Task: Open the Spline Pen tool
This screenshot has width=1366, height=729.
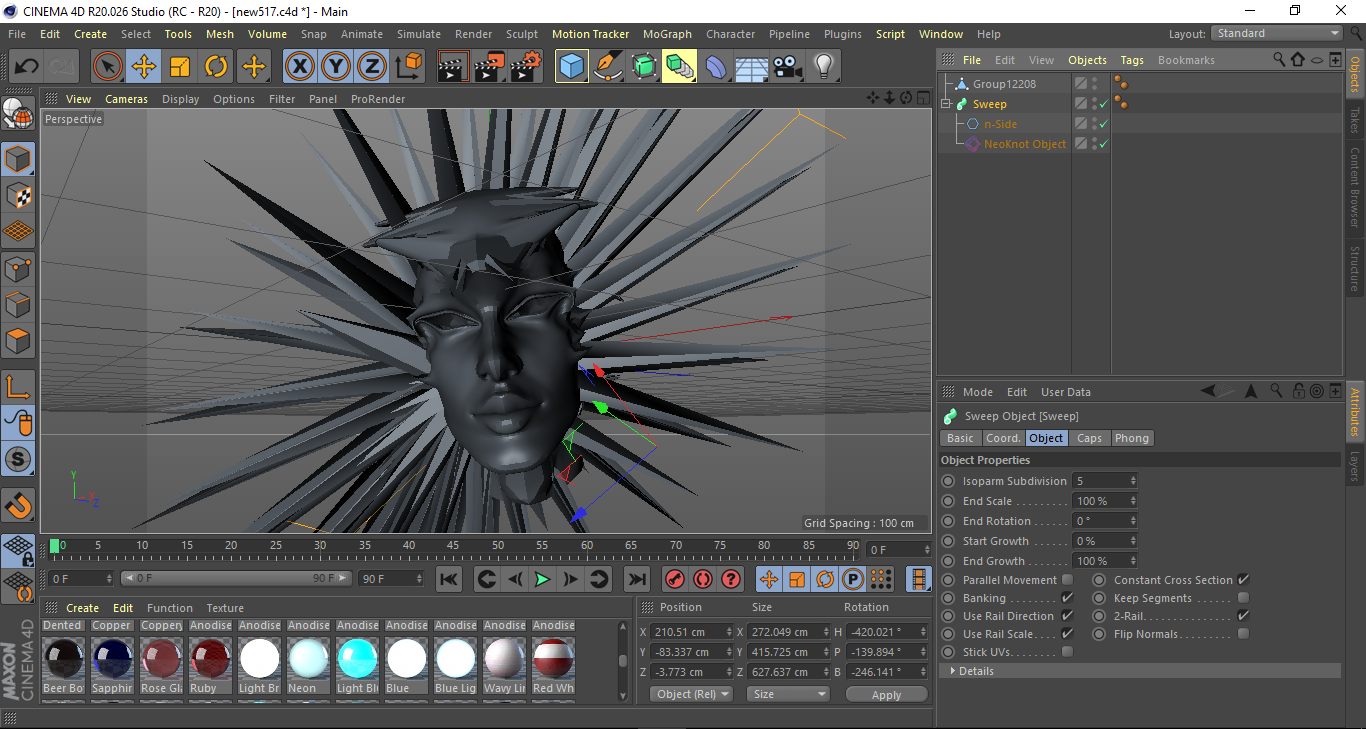Action: 608,67
